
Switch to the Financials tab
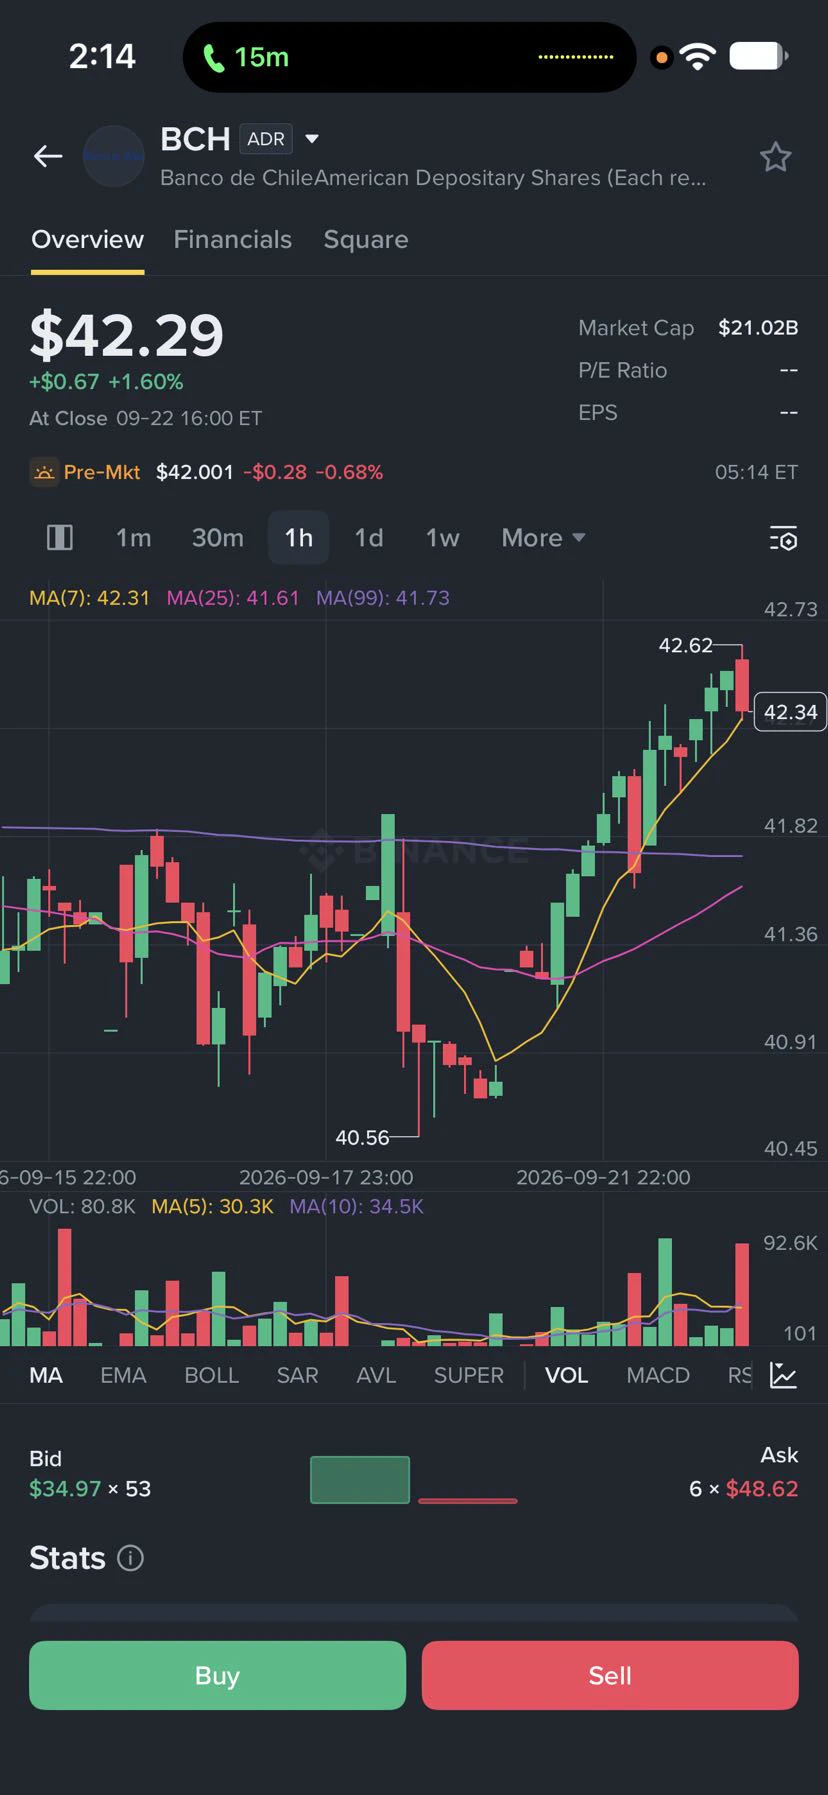pyautogui.click(x=233, y=240)
